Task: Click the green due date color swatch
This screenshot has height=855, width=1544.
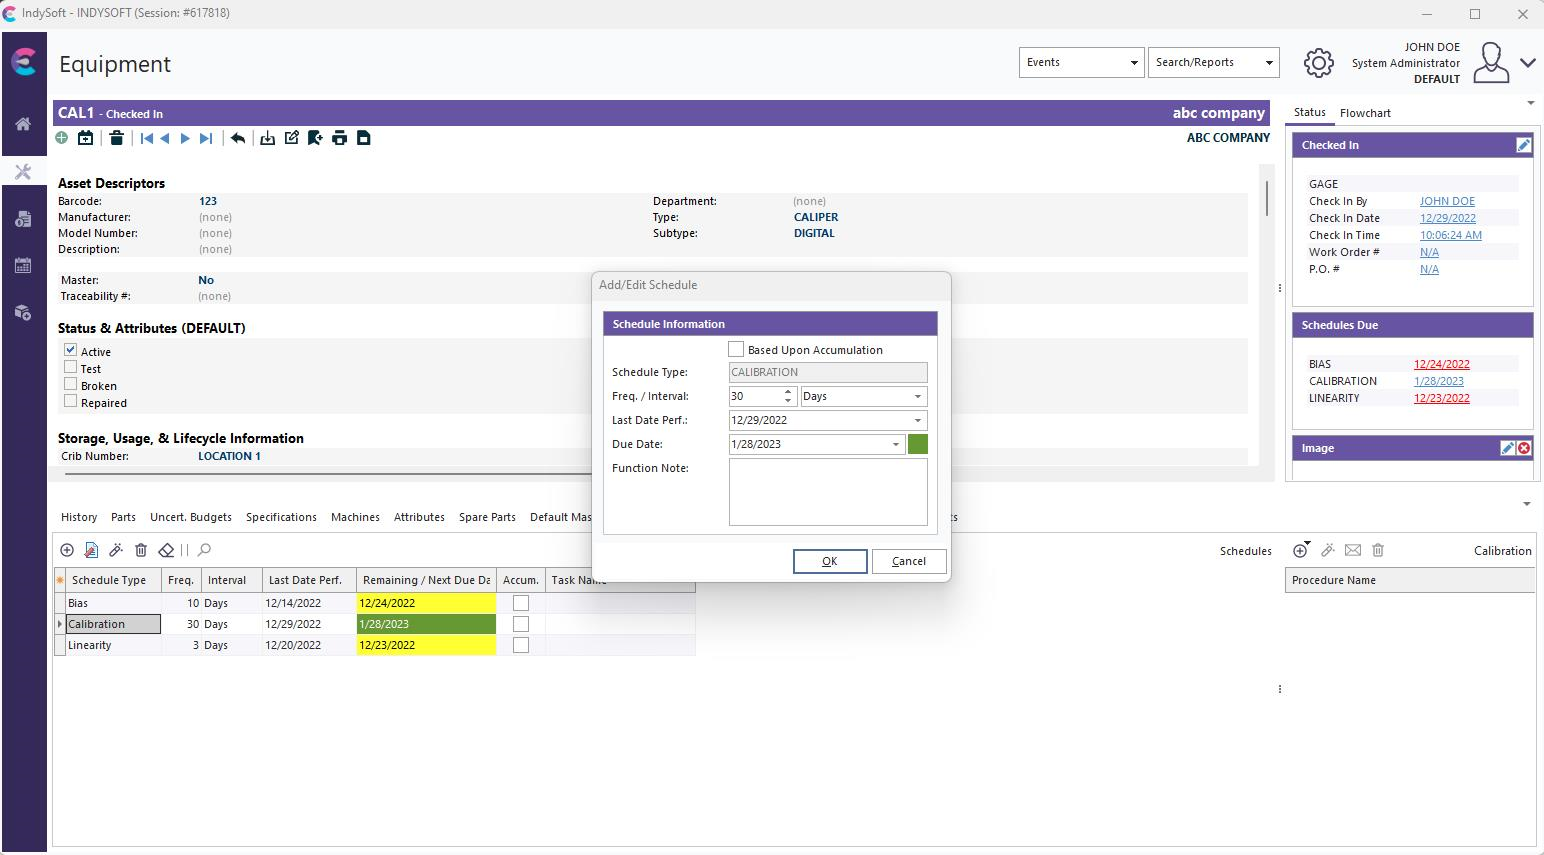Action: [x=917, y=444]
